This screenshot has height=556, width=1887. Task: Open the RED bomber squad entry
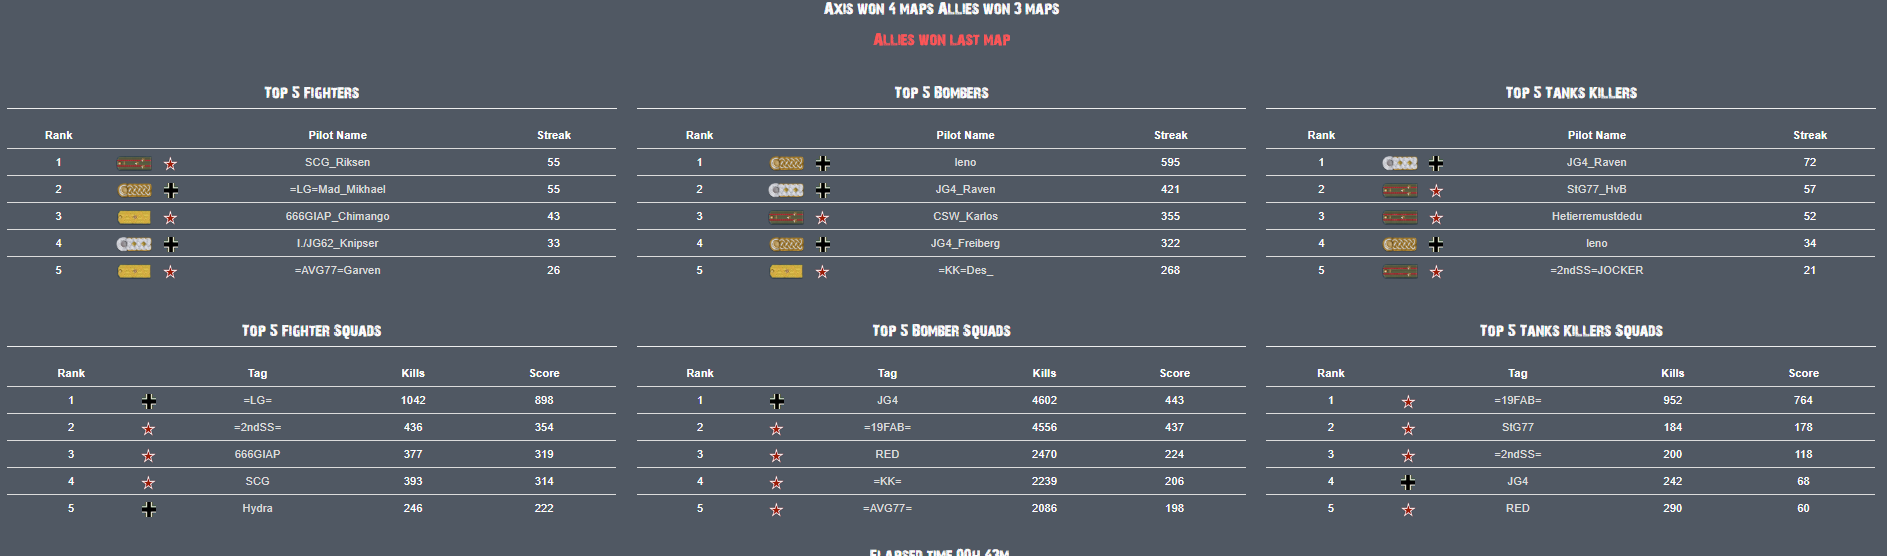pyautogui.click(x=887, y=454)
